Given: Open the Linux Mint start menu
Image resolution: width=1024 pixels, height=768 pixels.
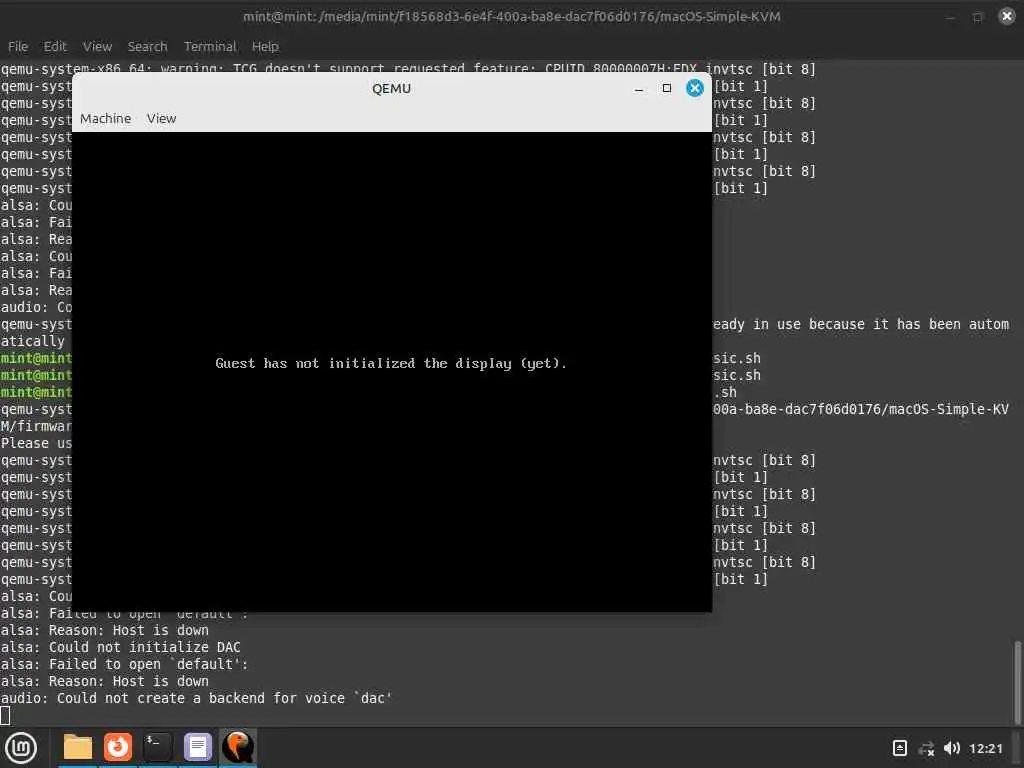Looking at the screenshot, I should [21, 748].
